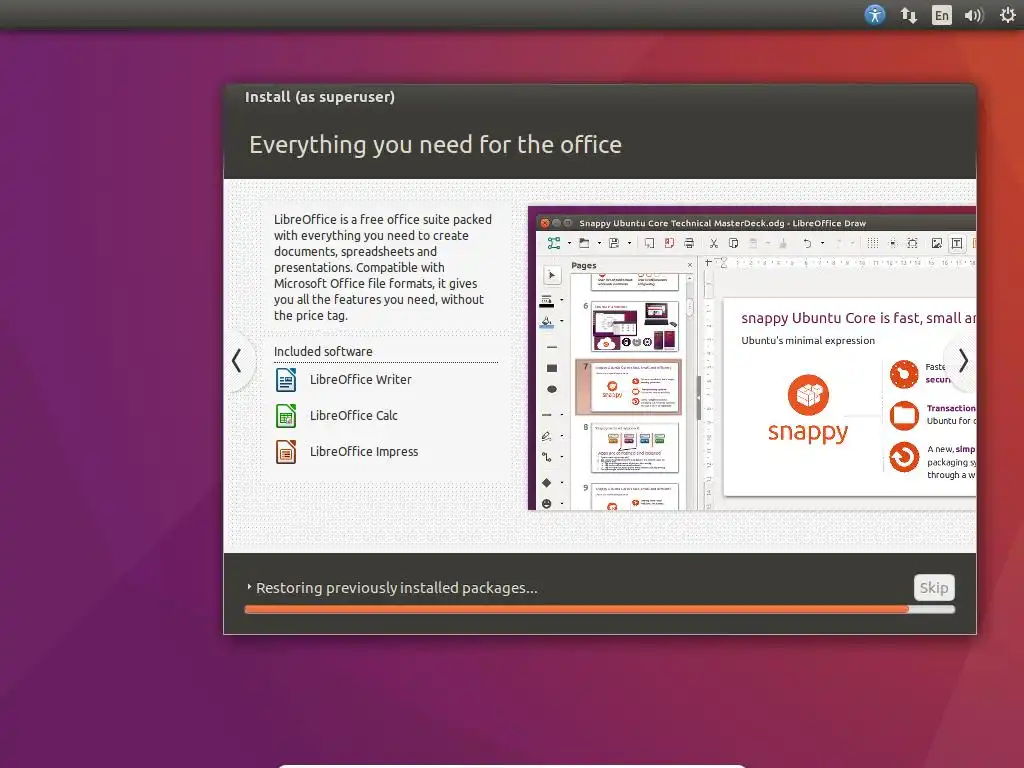Viewport: 1024px width, 768px height.
Task: Select the Ellipse tool in Draw sidebar
Action: pos(552,389)
